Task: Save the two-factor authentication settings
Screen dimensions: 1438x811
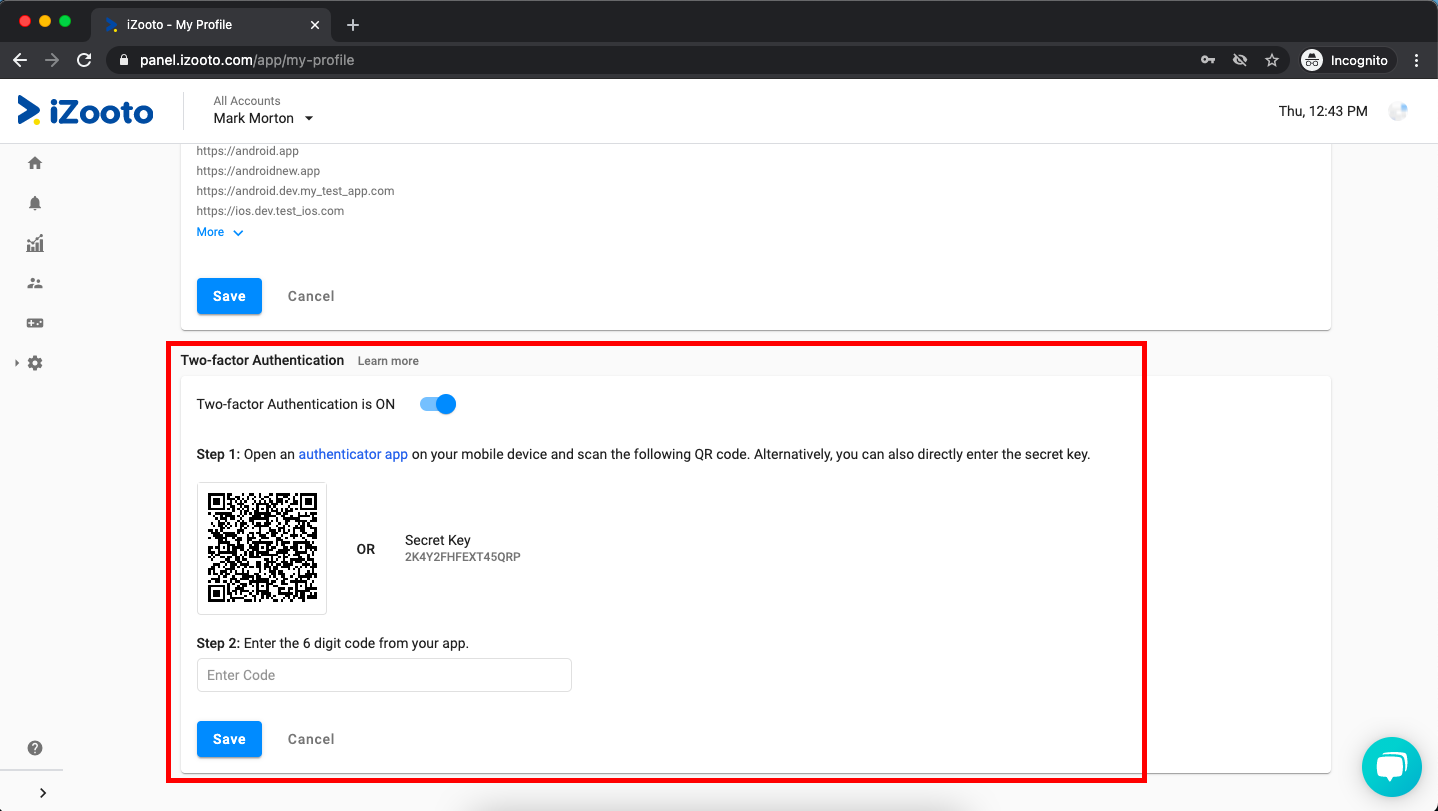Action: click(229, 739)
